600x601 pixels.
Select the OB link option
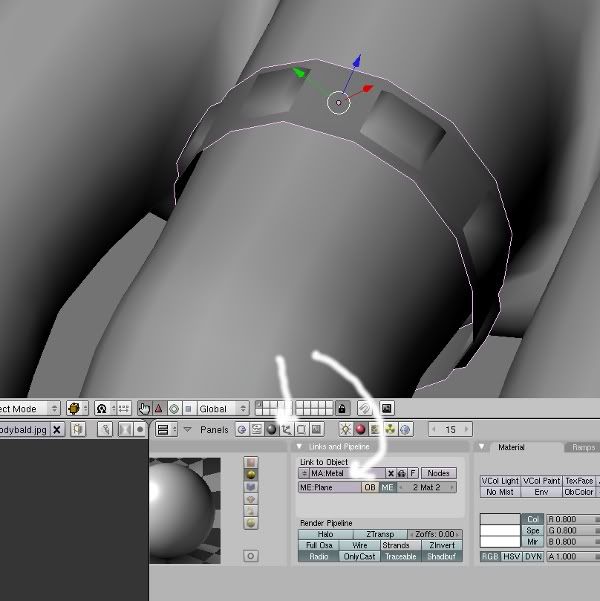coord(370,488)
